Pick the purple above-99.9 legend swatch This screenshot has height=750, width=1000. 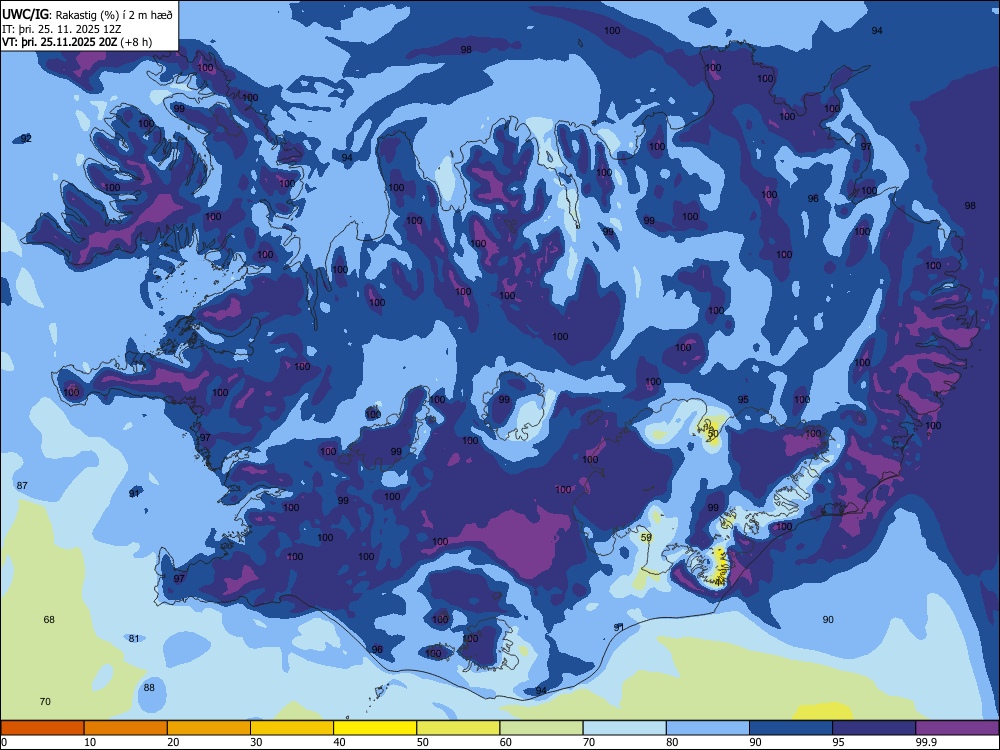point(957,728)
